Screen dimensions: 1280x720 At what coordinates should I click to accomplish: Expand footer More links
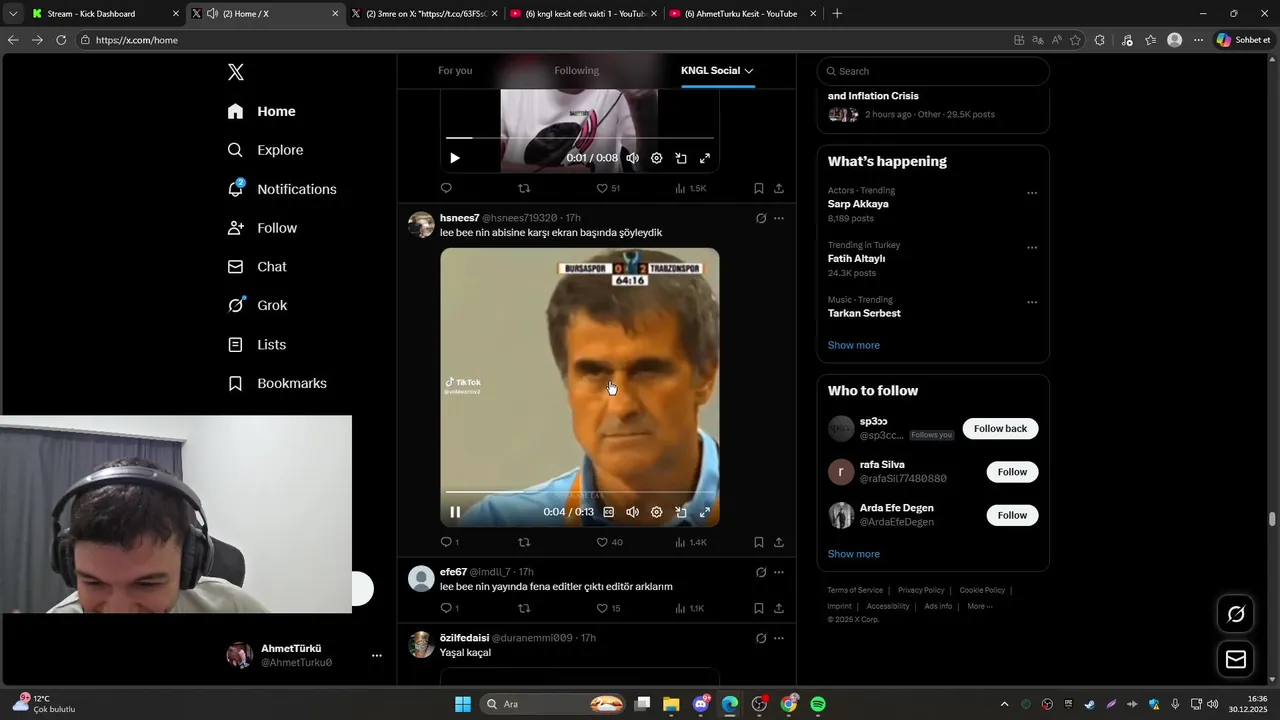pyautogui.click(x=980, y=606)
